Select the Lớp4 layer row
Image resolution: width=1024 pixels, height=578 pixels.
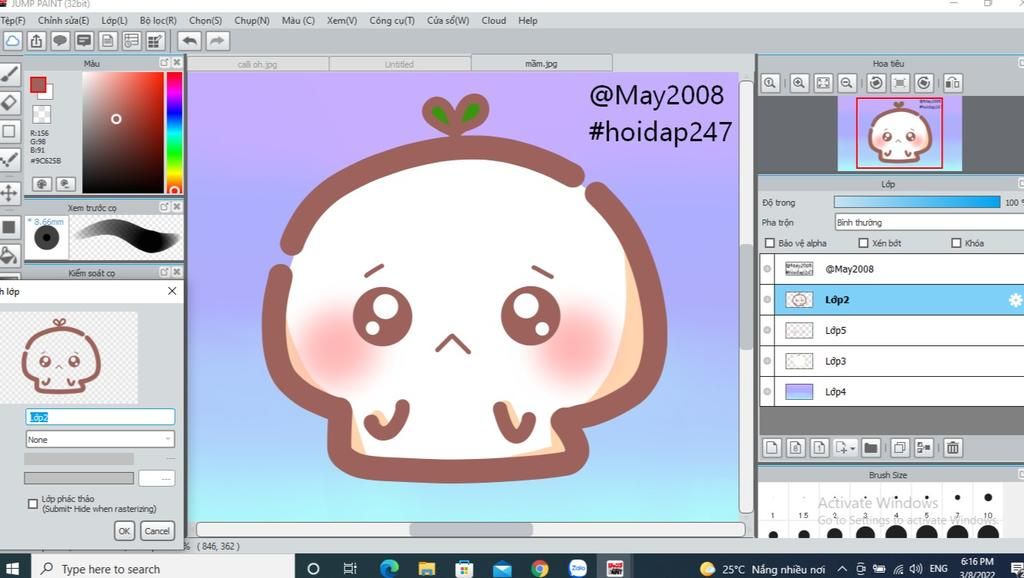892,392
